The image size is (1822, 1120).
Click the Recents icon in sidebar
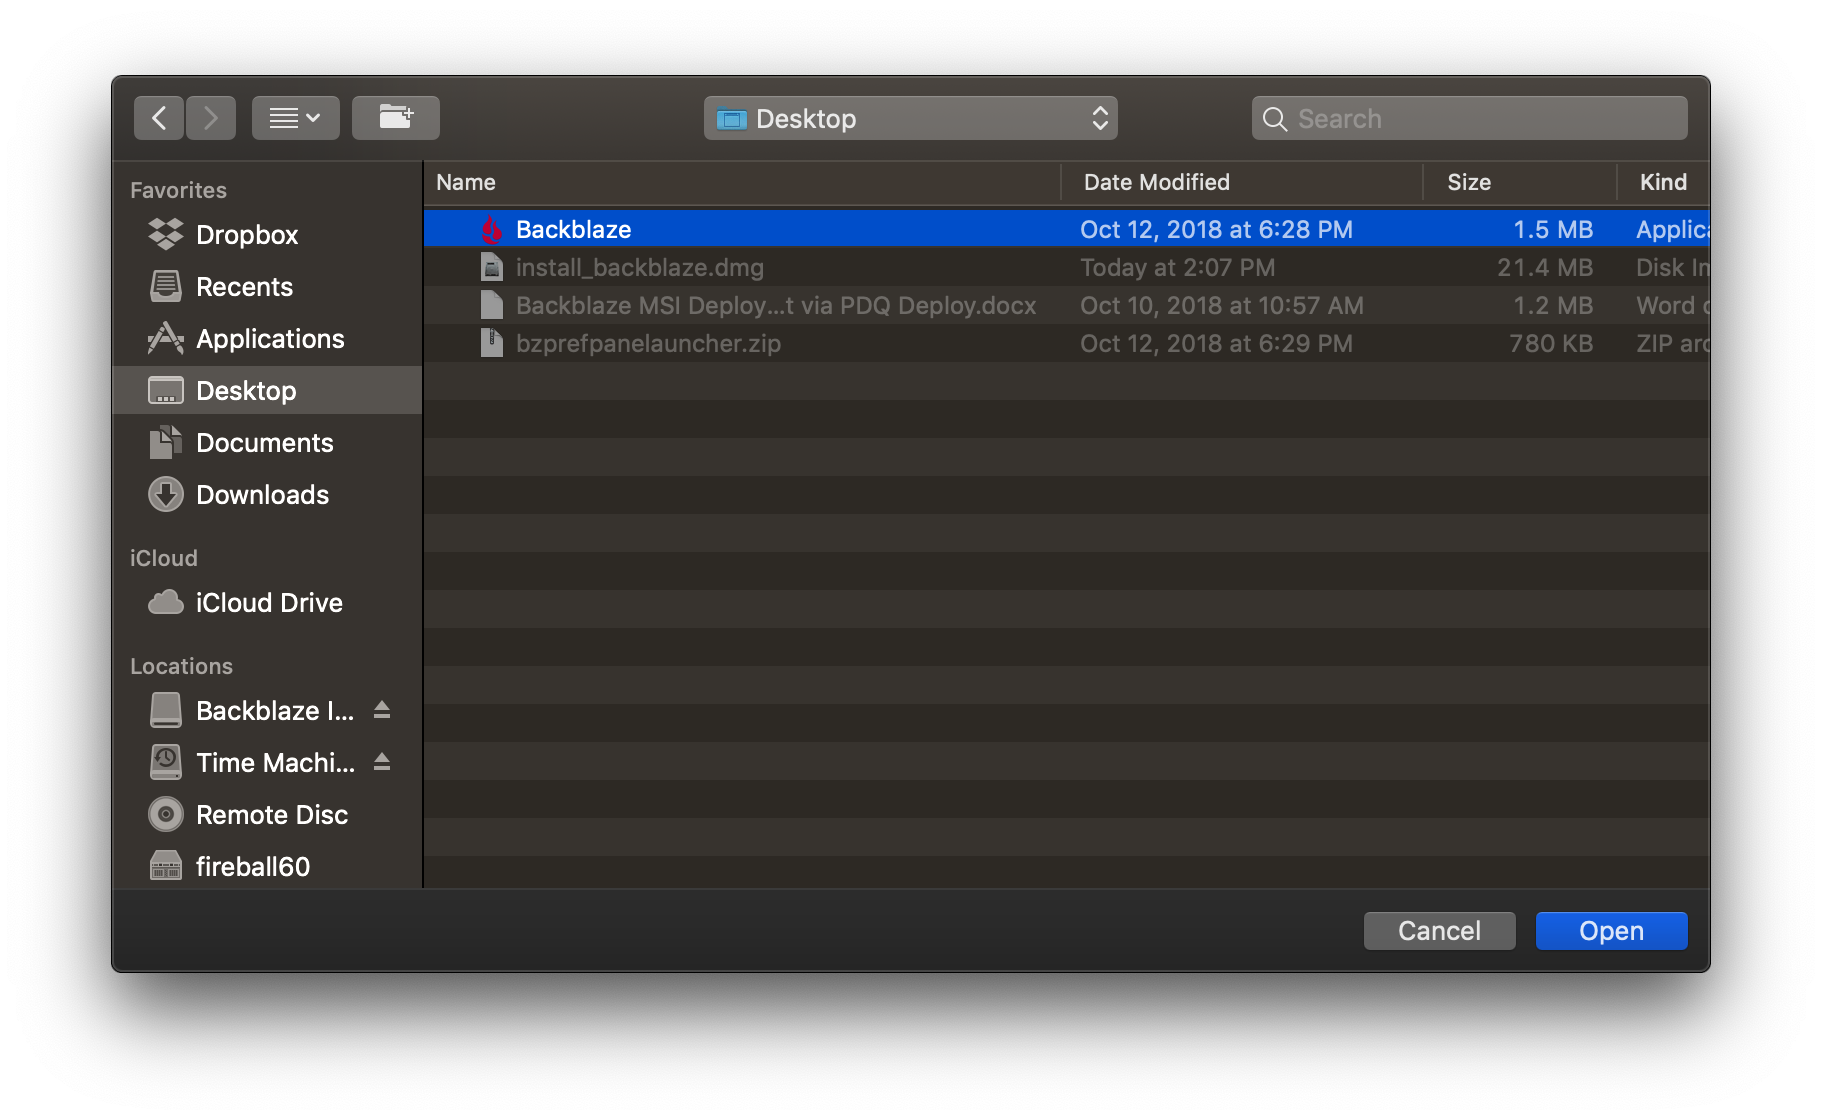point(165,286)
